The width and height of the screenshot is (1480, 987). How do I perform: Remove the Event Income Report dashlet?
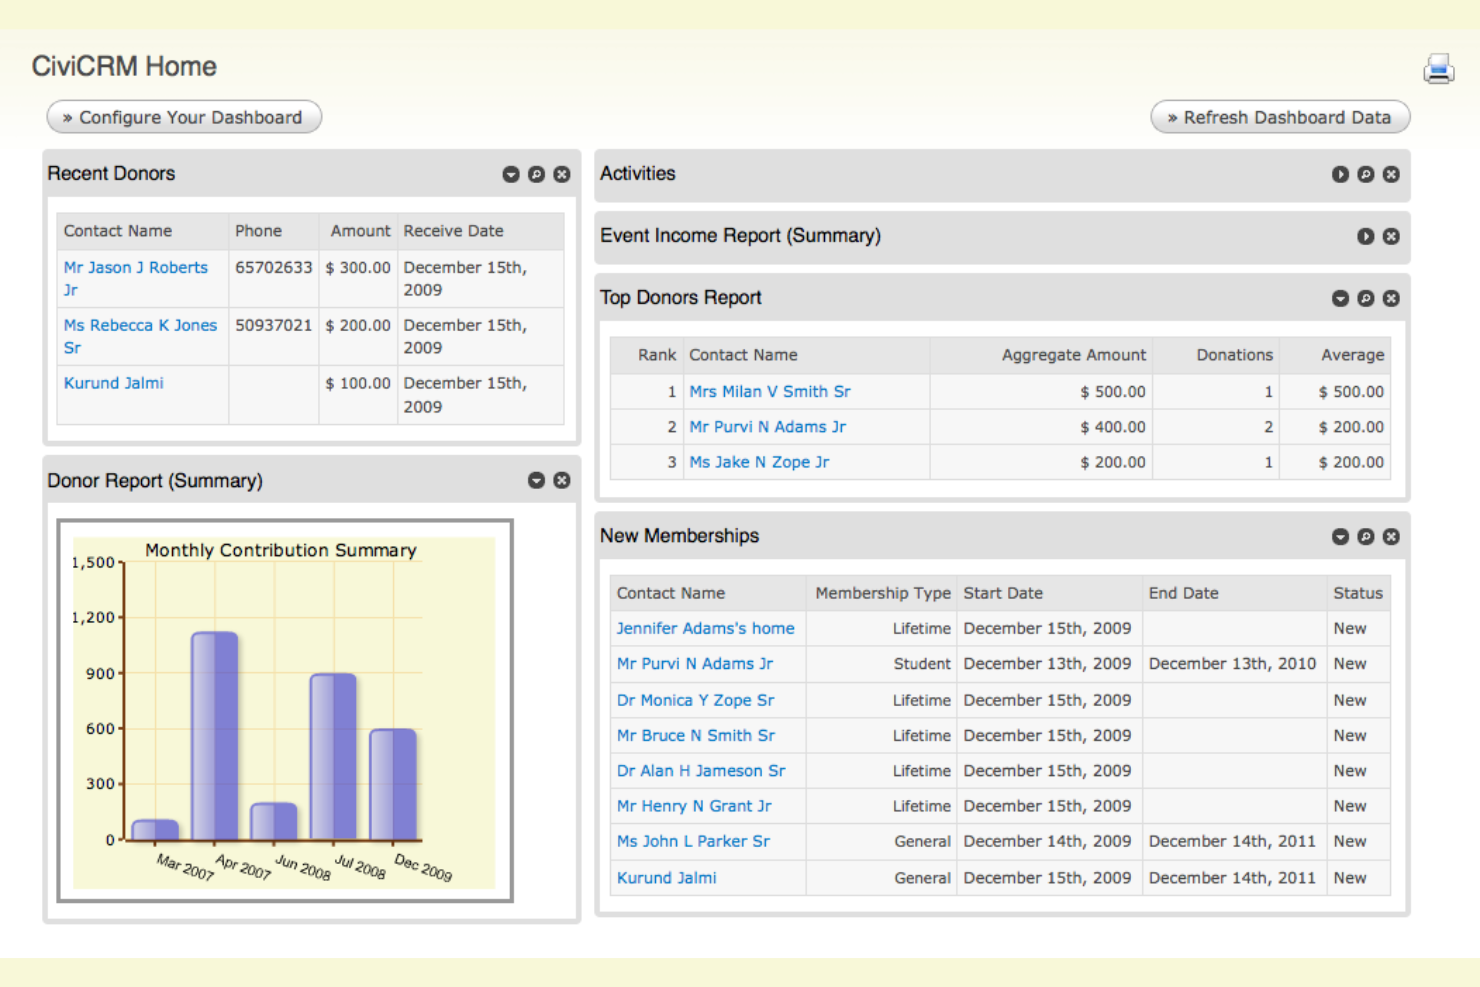(x=1391, y=236)
